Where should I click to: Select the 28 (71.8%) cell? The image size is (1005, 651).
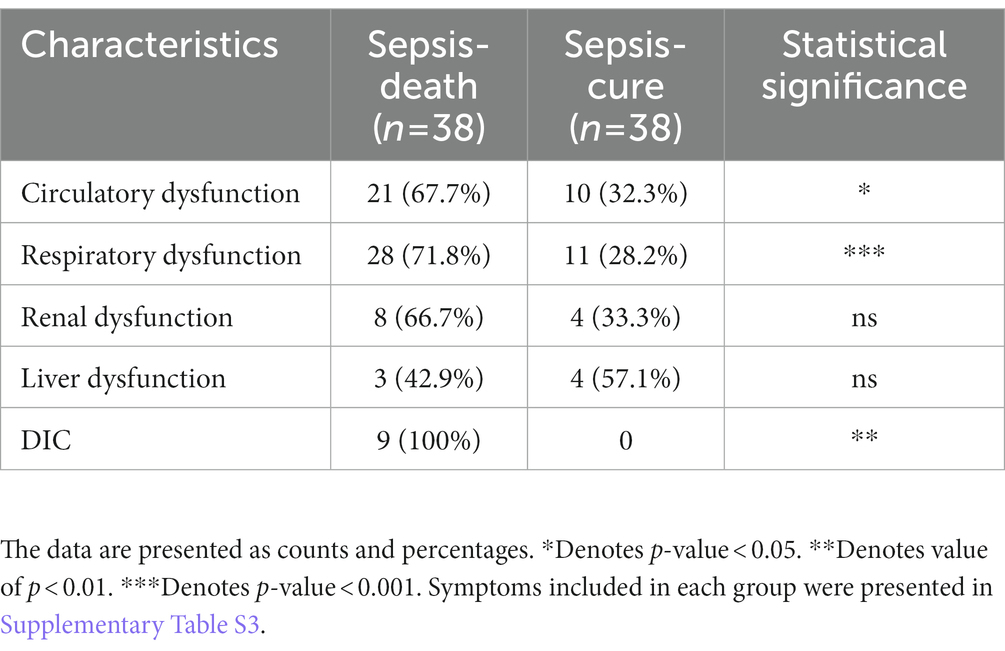pyautogui.click(x=429, y=255)
